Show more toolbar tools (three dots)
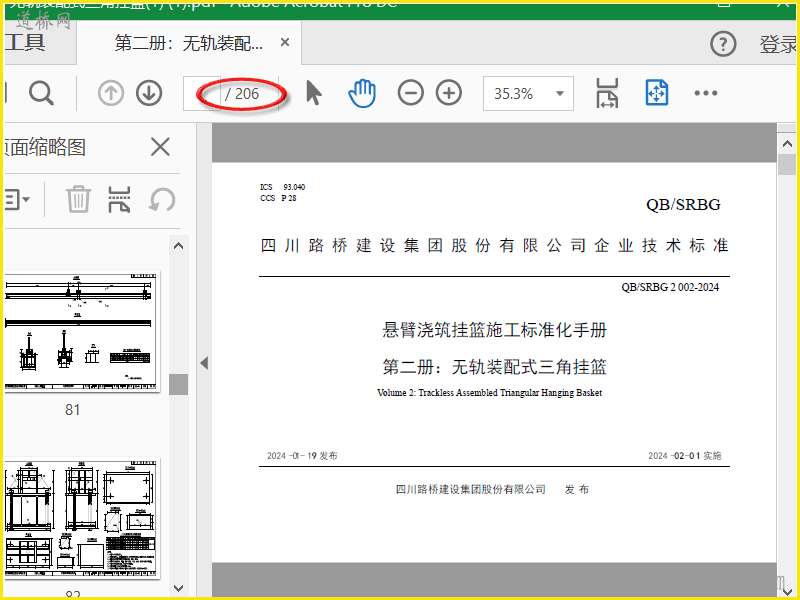The height and width of the screenshot is (600, 800). click(706, 93)
